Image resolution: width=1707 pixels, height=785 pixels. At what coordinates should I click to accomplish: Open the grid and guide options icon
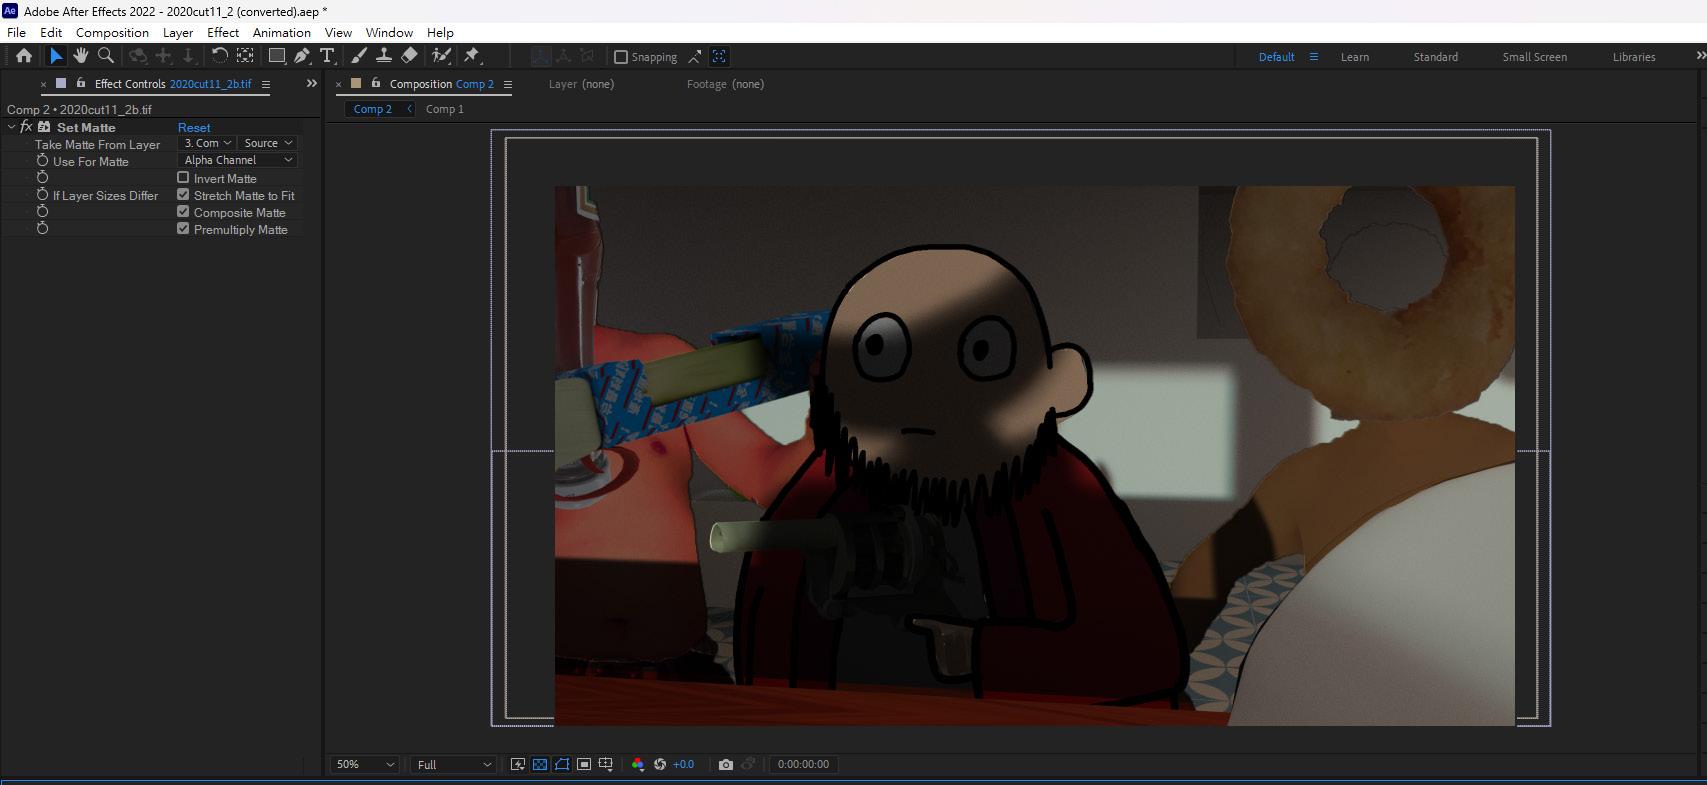point(606,764)
